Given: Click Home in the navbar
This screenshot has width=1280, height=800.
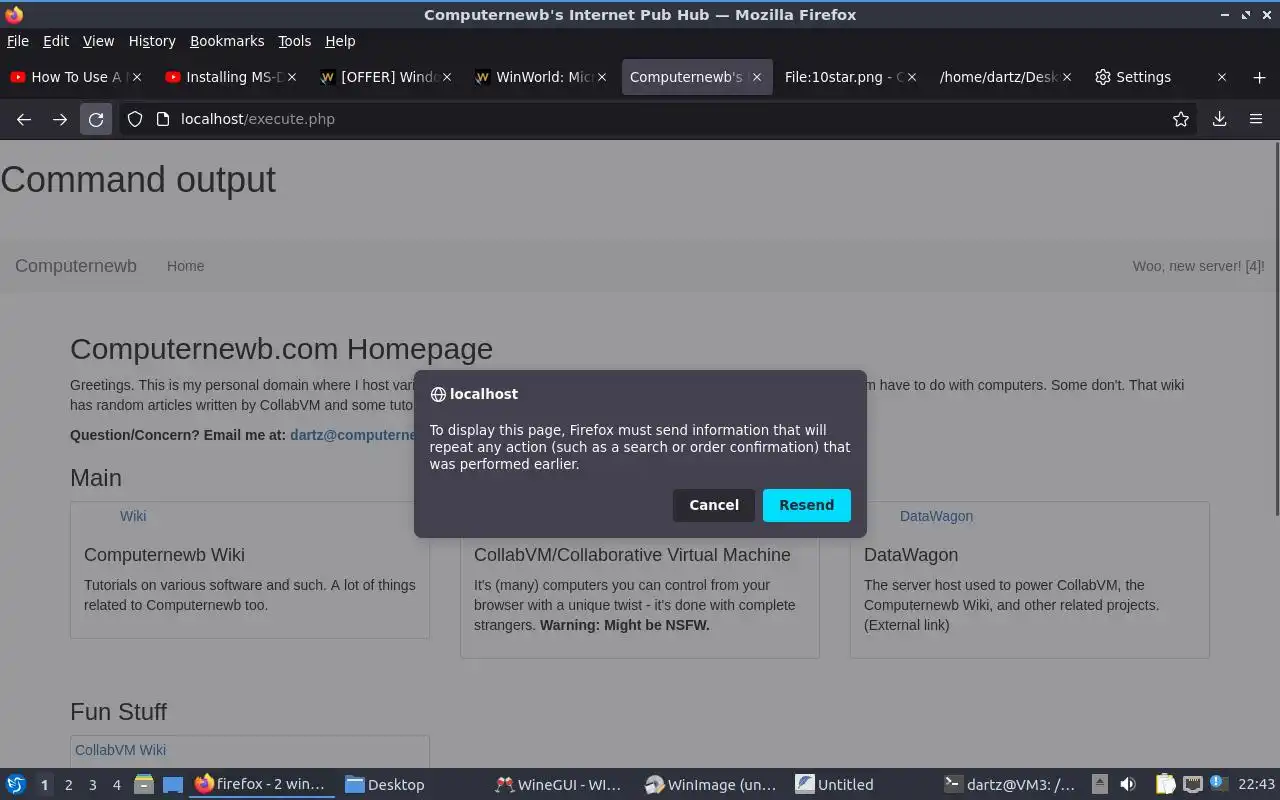Looking at the screenshot, I should (185, 266).
